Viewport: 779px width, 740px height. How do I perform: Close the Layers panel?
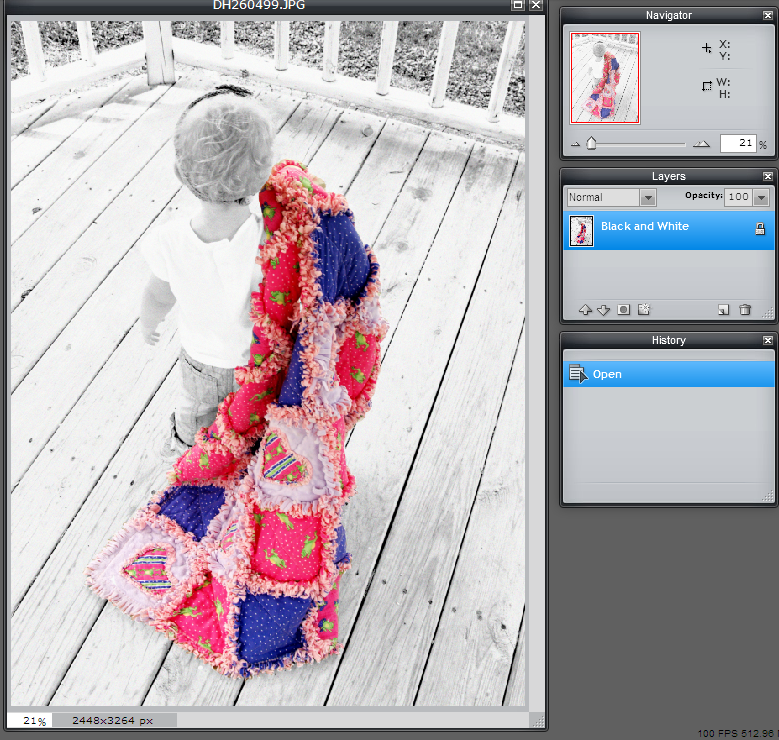tap(768, 176)
